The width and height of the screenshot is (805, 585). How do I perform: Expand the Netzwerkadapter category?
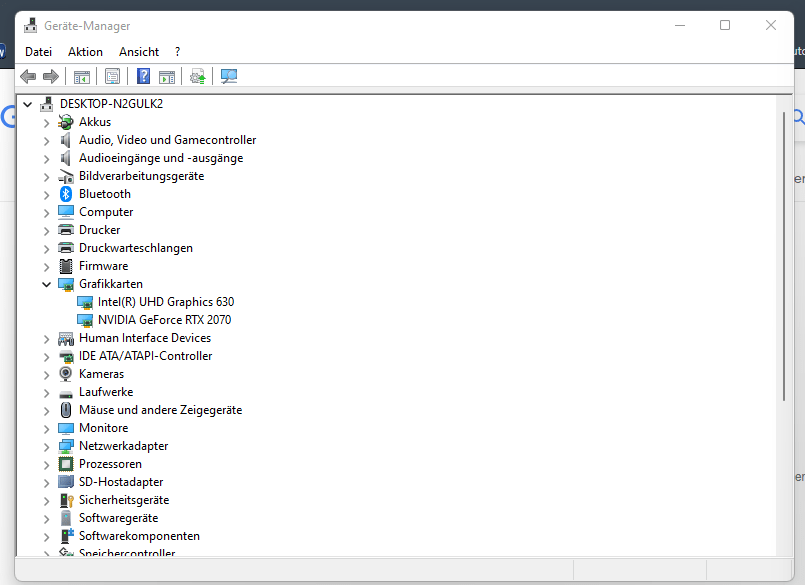46,446
